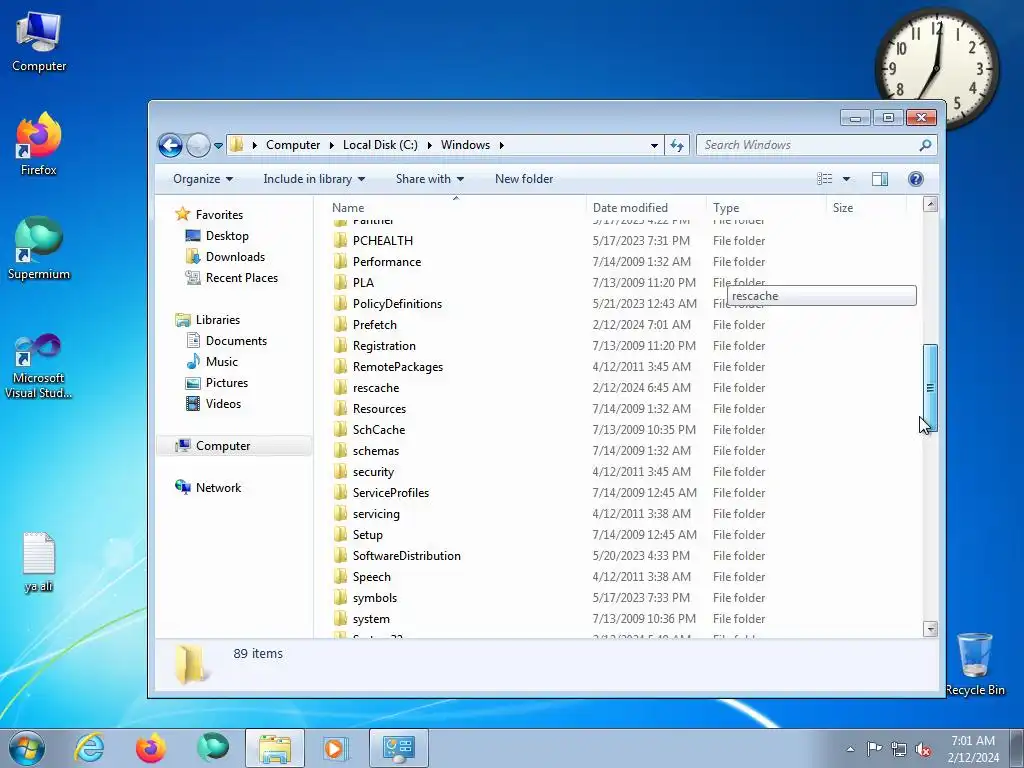Launch Internet Explorer from taskbar
The image size is (1024, 768).
tap(89, 748)
